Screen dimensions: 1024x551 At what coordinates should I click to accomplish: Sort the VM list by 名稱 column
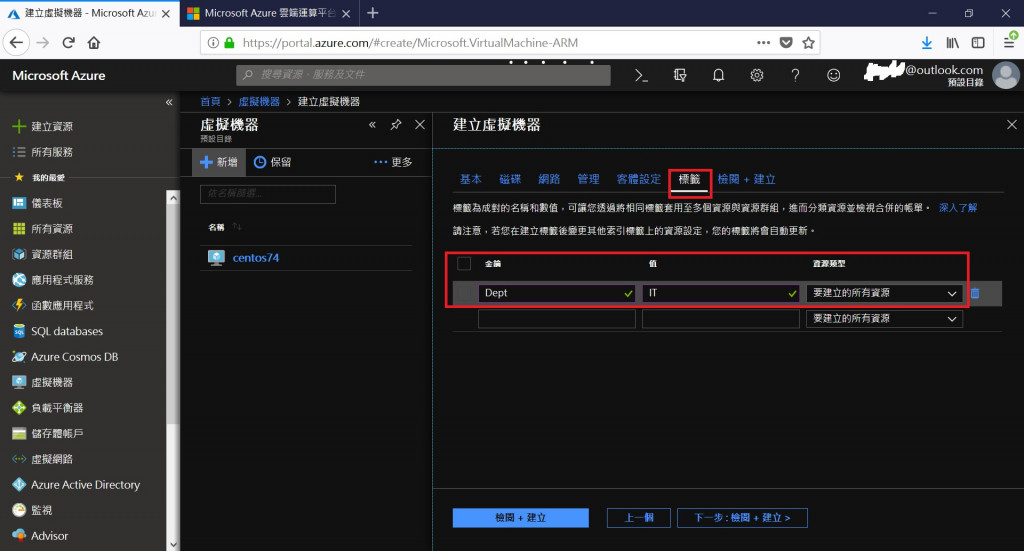(x=225, y=227)
